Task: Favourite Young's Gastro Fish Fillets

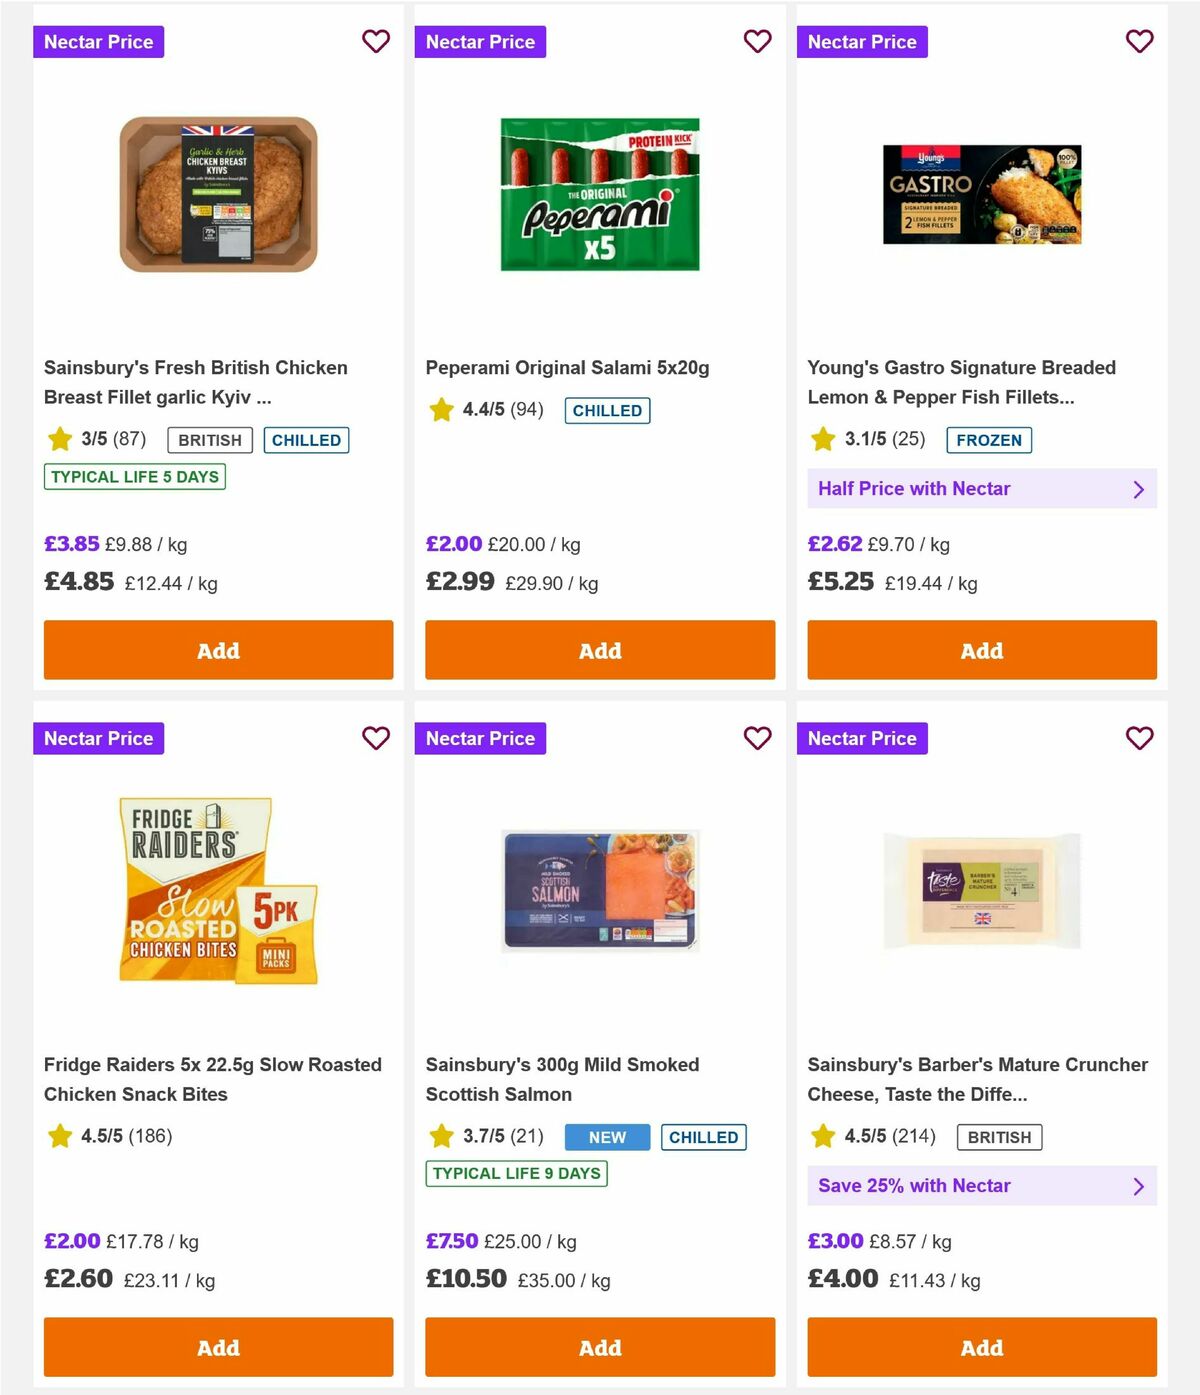Action: click(x=1139, y=41)
